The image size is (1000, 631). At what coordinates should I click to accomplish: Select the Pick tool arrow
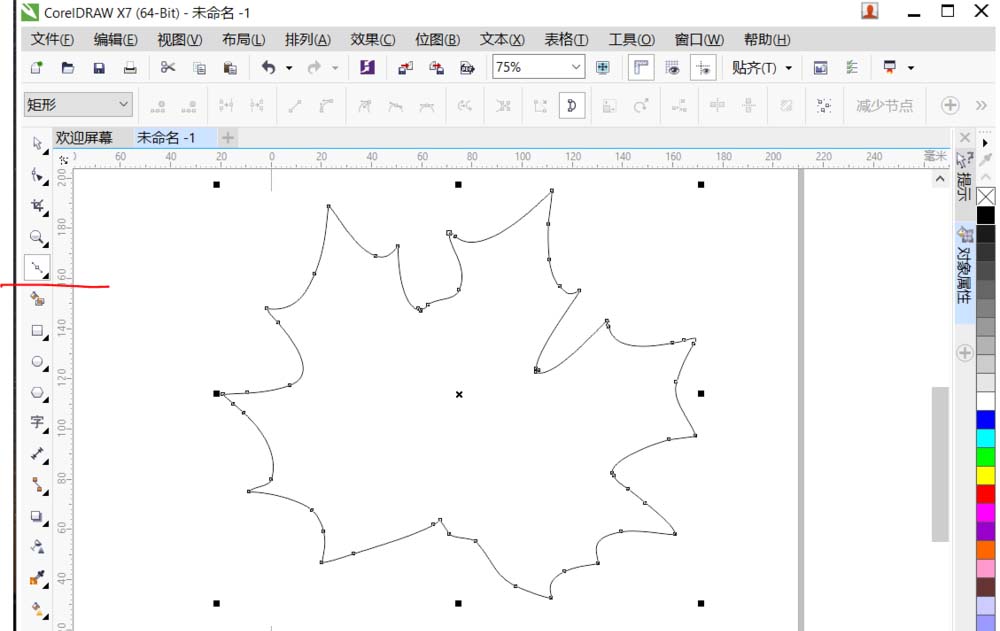click(x=37, y=143)
